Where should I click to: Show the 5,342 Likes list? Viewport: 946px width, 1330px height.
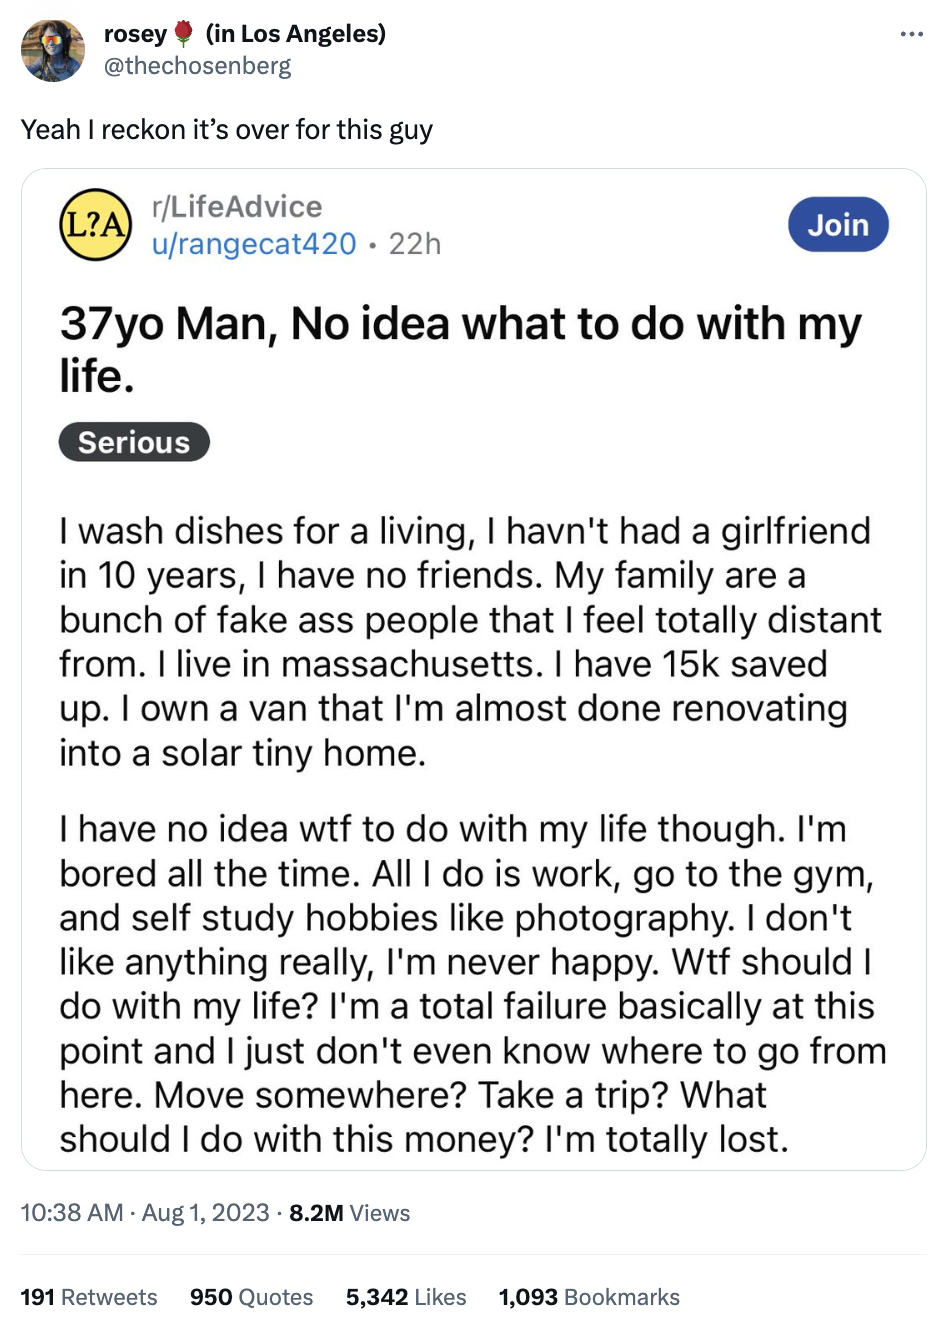[x=406, y=1297]
